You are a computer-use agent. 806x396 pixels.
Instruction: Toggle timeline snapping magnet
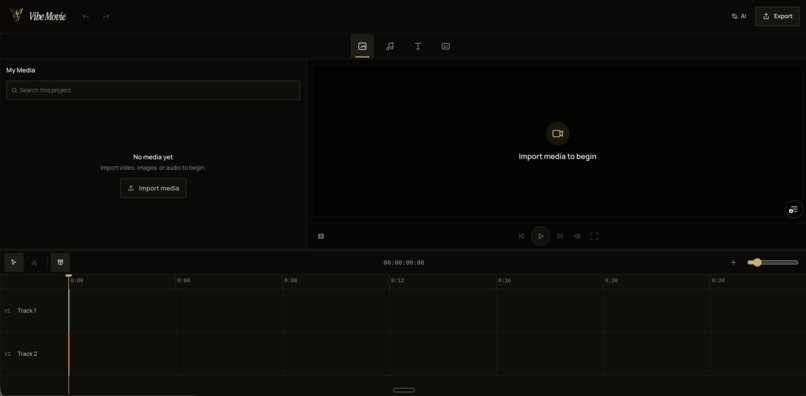coord(61,262)
